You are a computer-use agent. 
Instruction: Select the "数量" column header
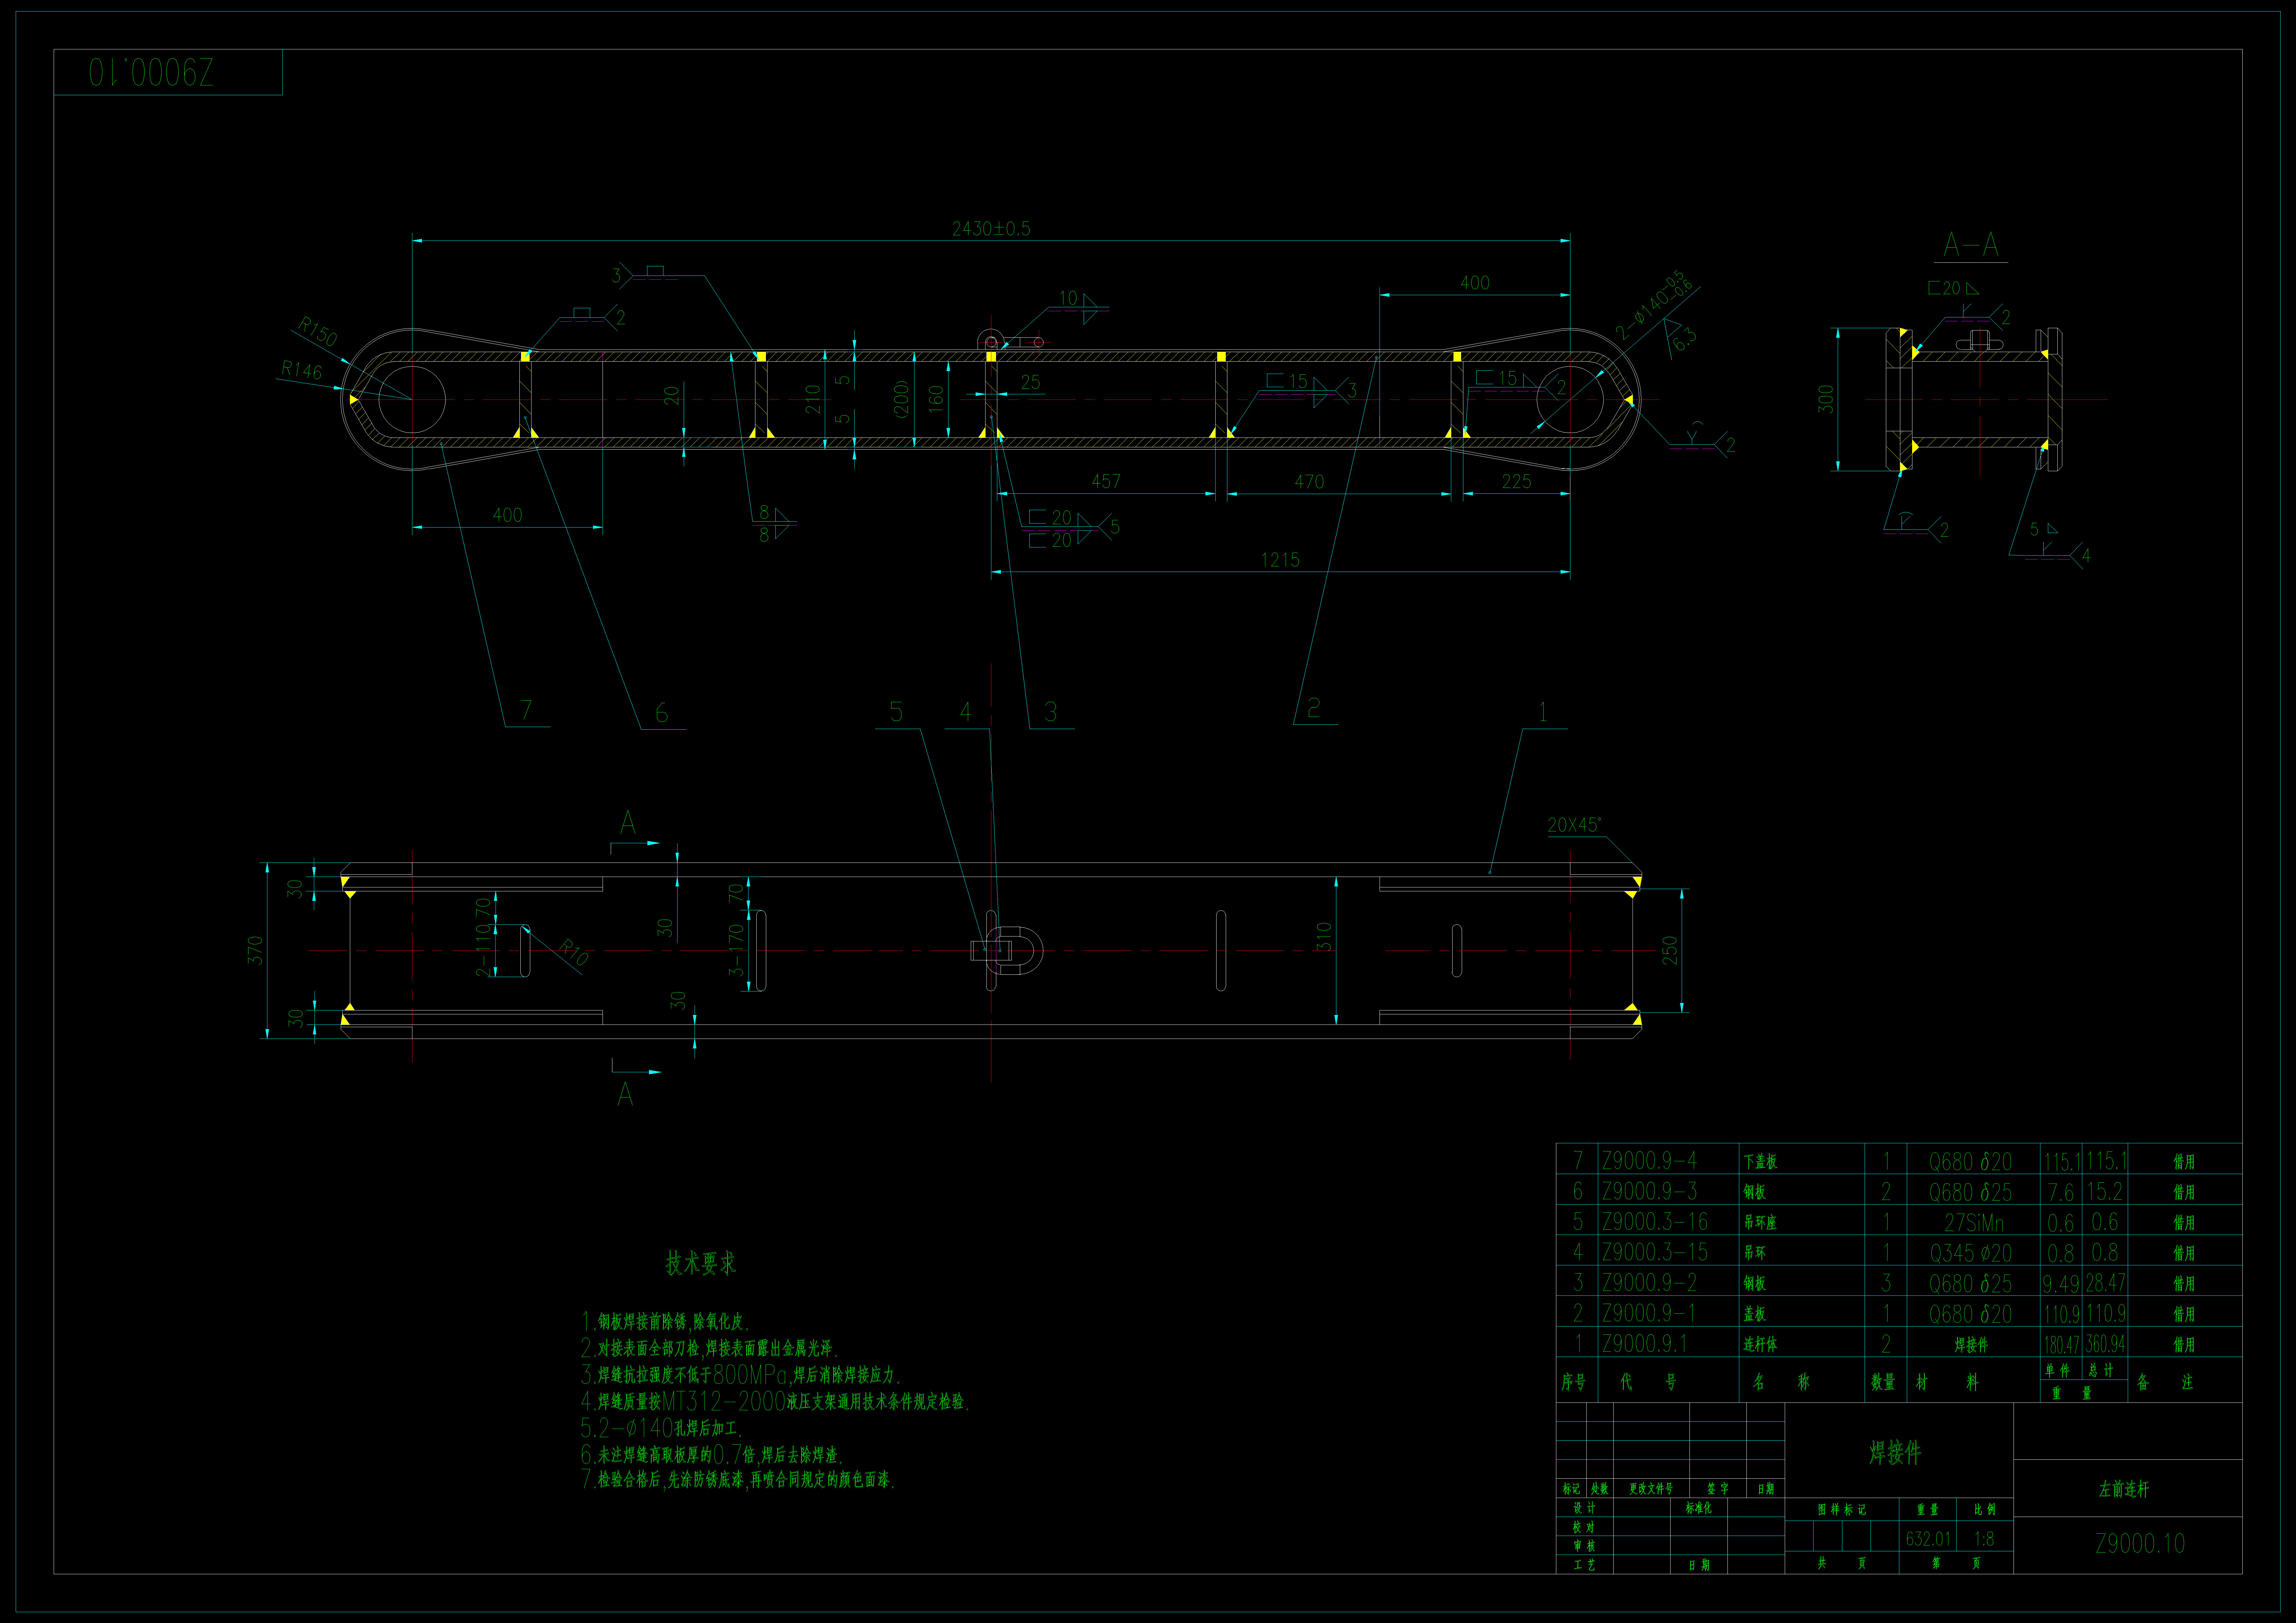[1883, 1382]
